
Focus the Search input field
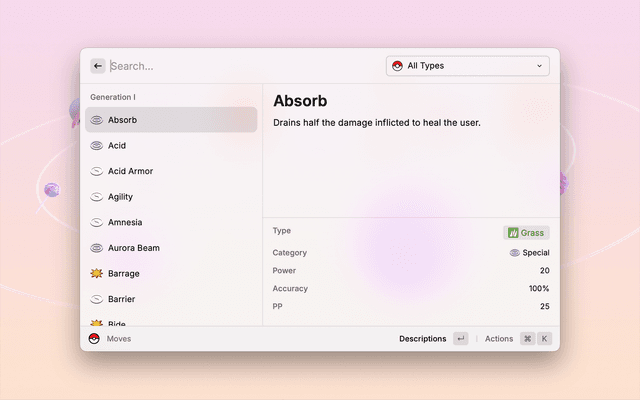click(x=240, y=66)
